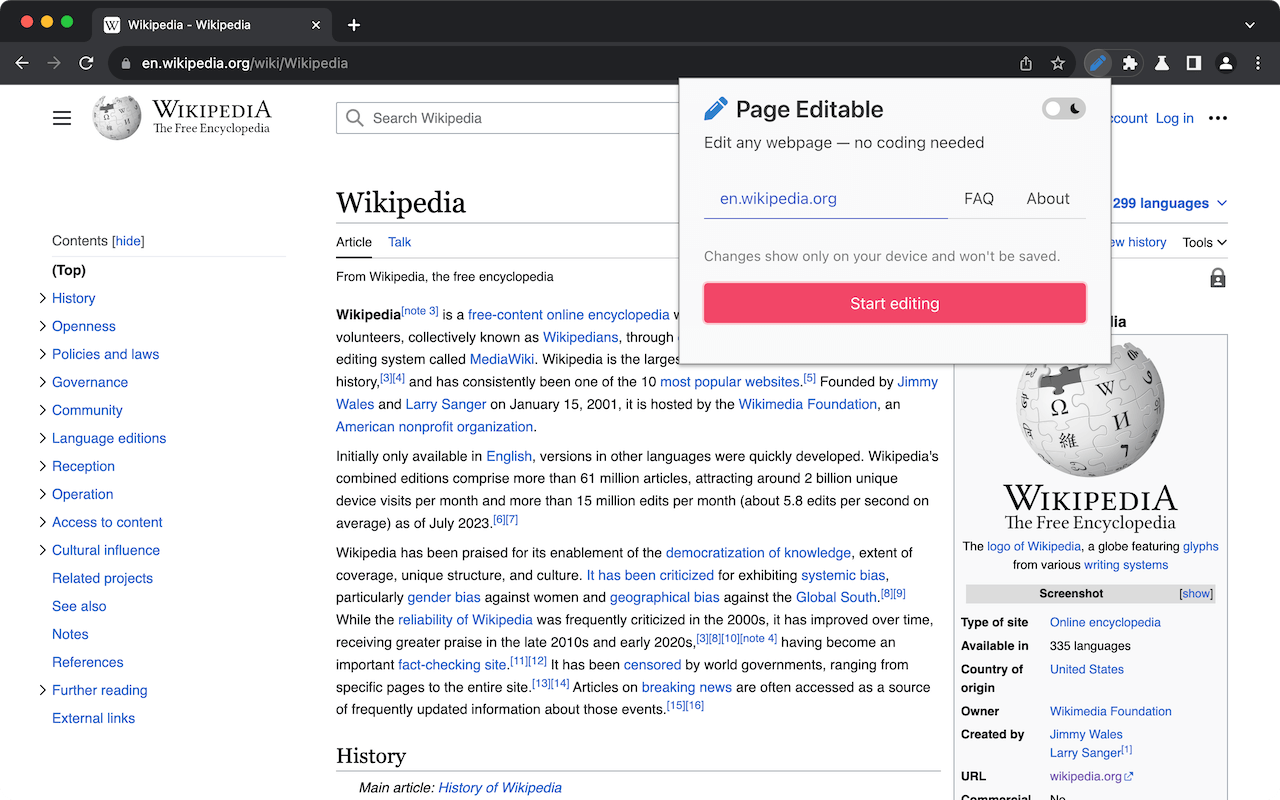Open the Chrome profile avatar icon
The height and width of the screenshot is (800, 1280).
coord(1225,62)
